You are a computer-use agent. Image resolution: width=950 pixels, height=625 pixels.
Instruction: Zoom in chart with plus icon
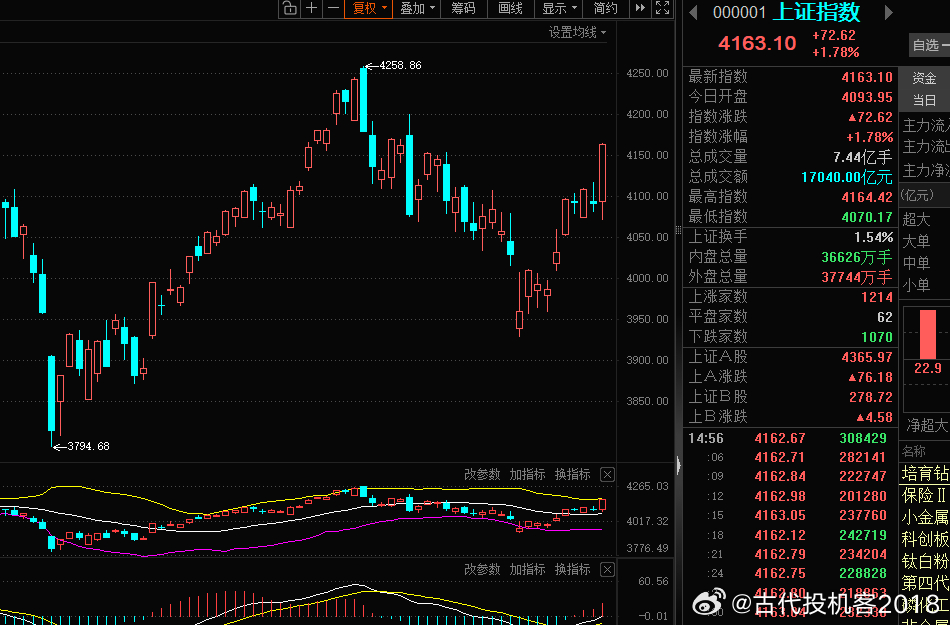311,8
